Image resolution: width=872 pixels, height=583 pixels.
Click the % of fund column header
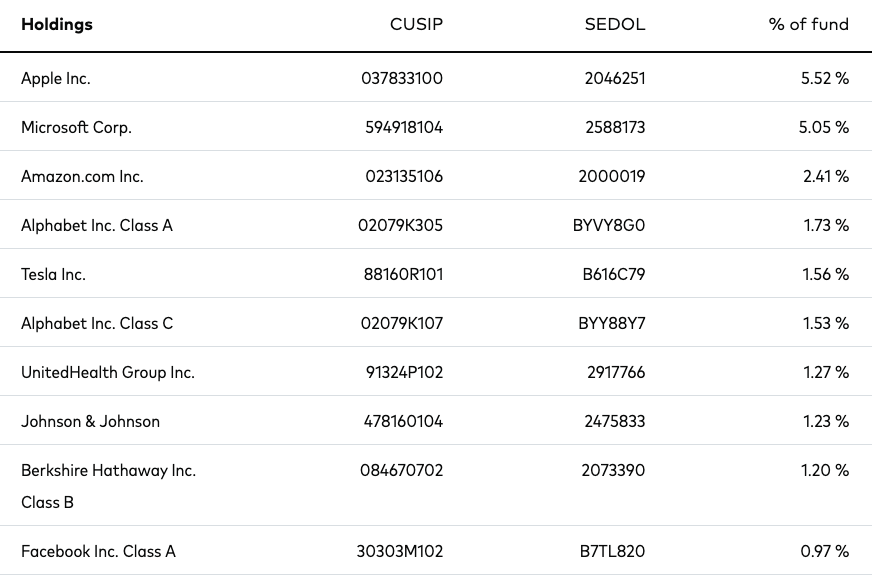coord(809,24)
